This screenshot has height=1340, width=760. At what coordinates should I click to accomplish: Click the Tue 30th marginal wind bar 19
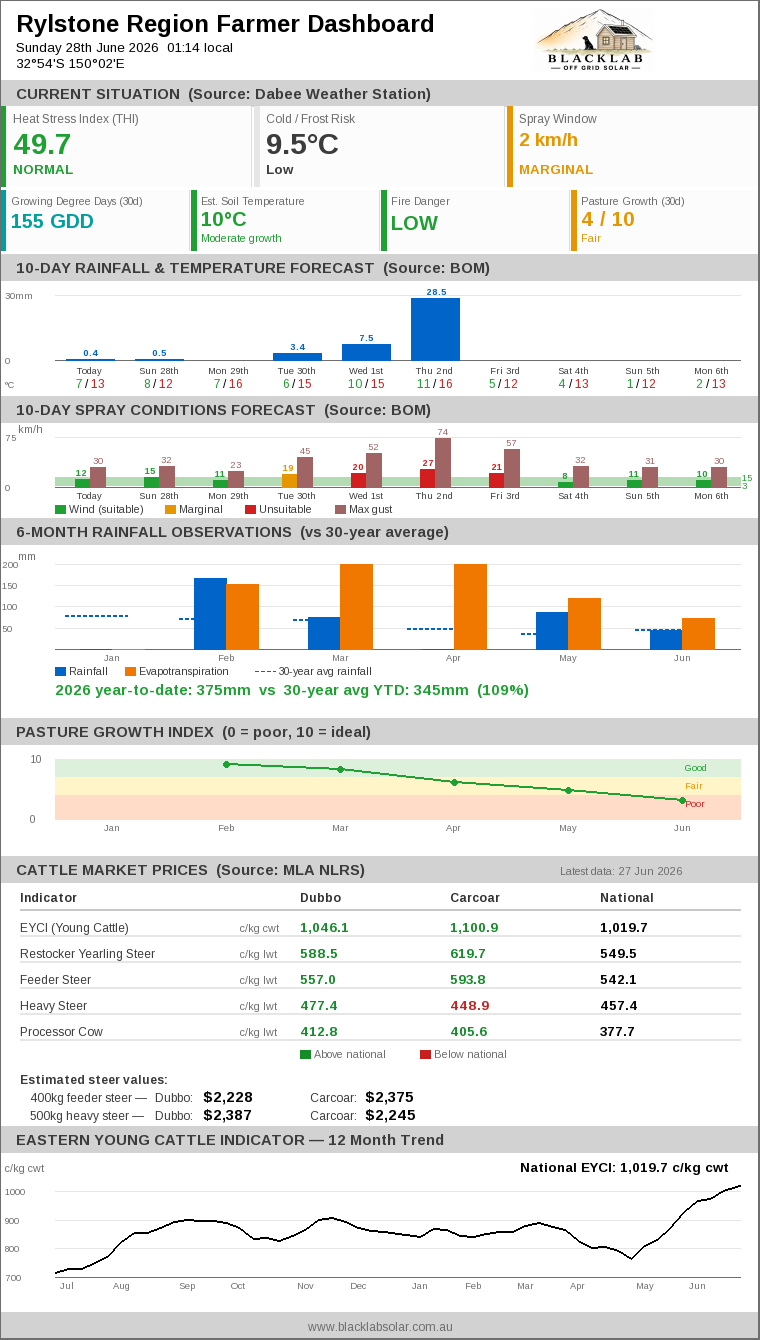coord(289,481)
